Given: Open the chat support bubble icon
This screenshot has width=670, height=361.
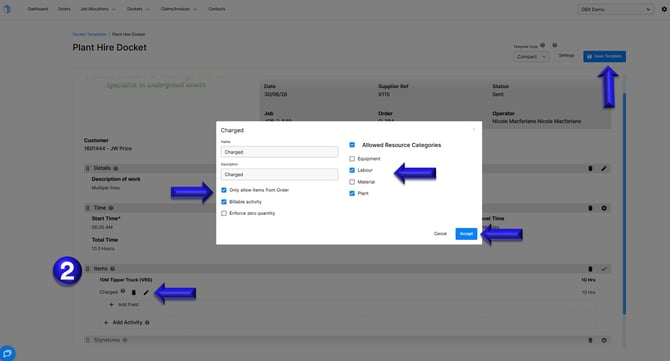Looking at the screenshot, I should click(7, 353).
